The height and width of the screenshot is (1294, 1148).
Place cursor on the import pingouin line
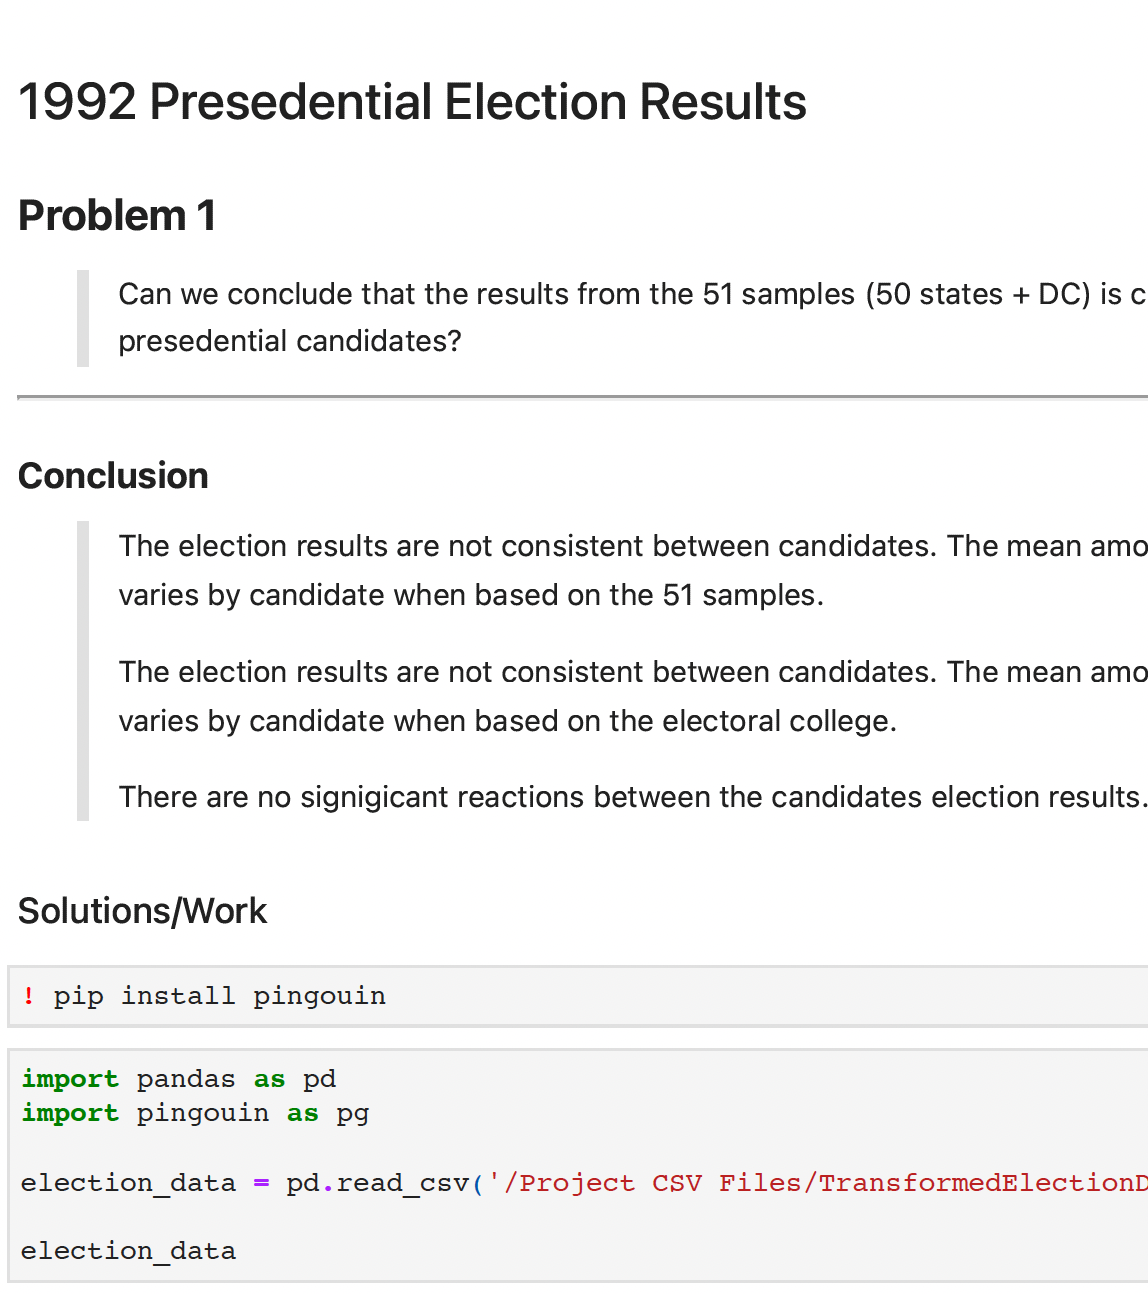(x=195, y=1113)
